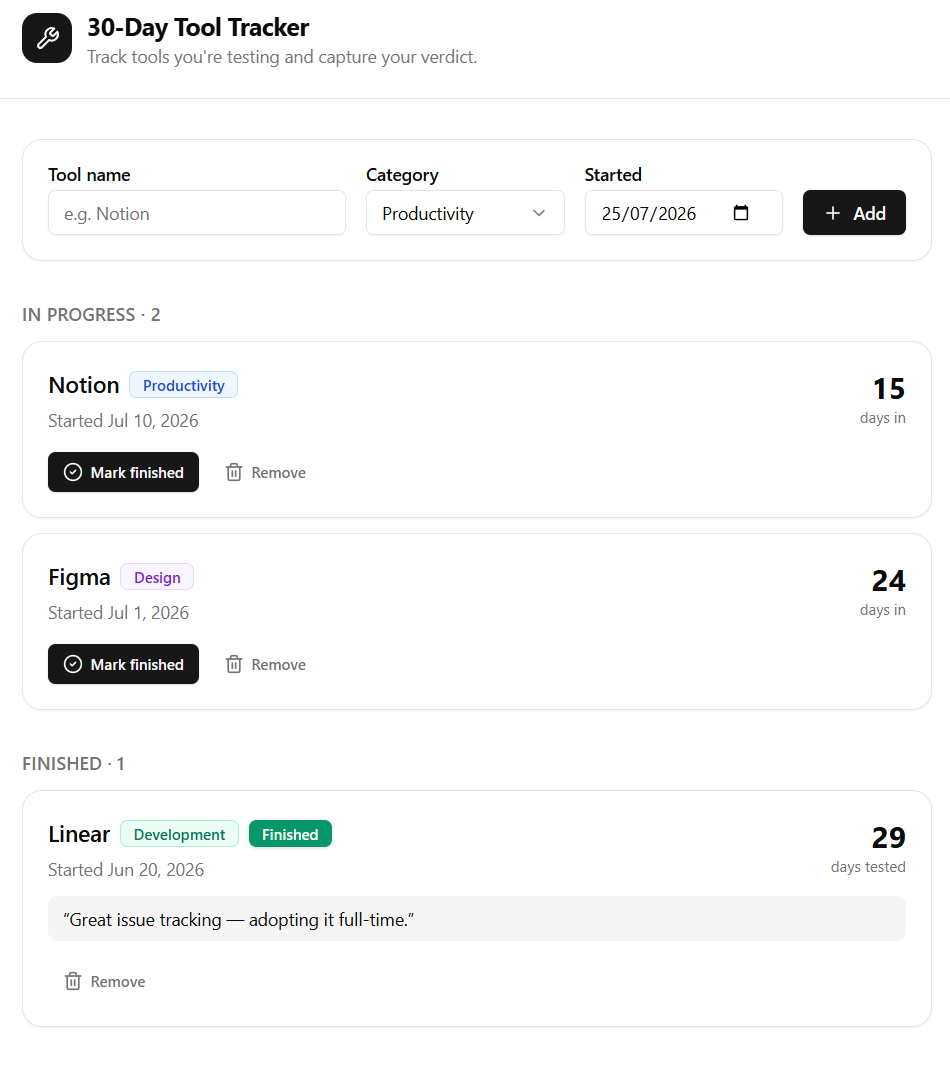Mark Figma as finished
The height and width of the screenshot is (1070, 950).
point(124,664)
